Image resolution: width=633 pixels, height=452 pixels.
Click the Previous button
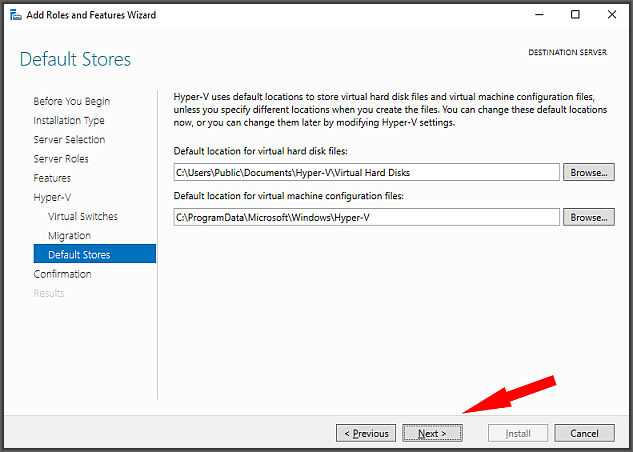366,433
